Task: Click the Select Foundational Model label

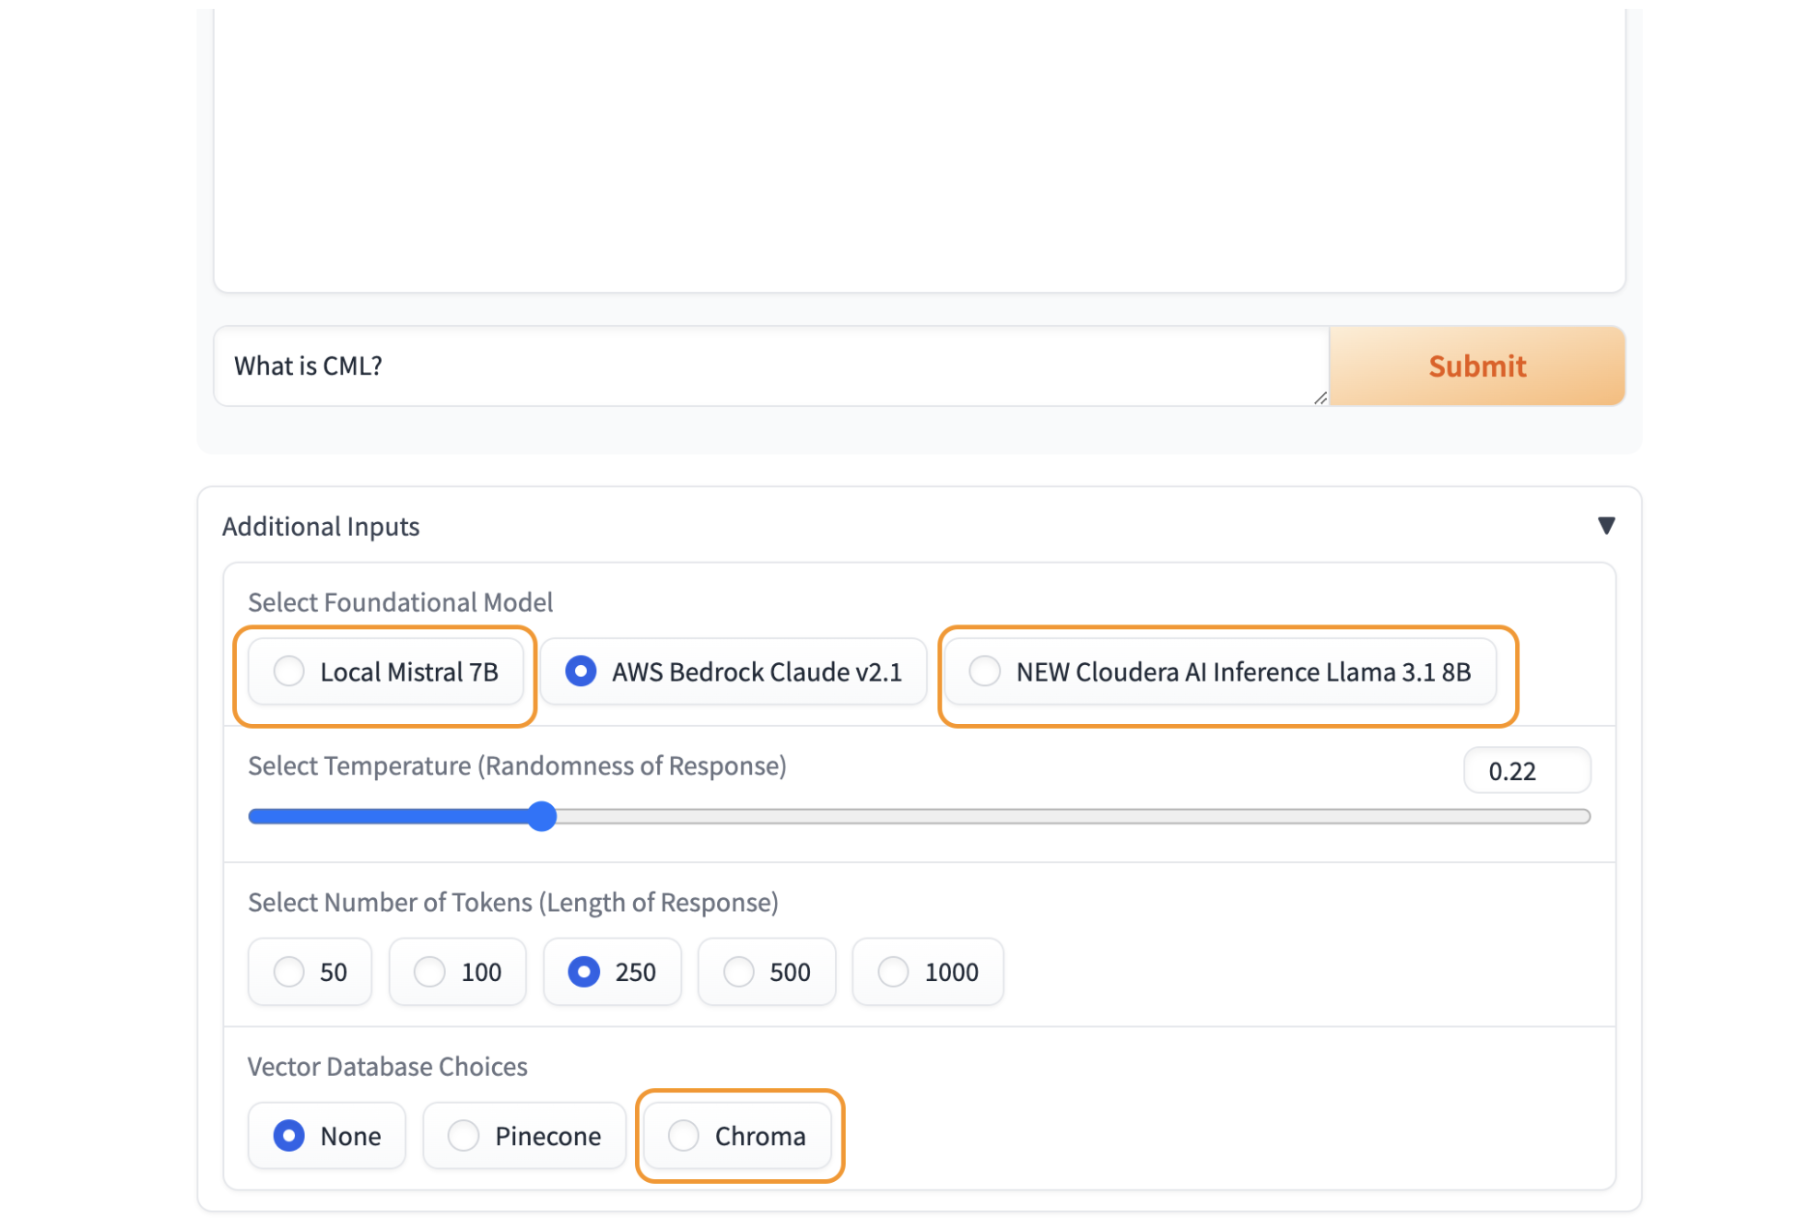Action: 400,602
